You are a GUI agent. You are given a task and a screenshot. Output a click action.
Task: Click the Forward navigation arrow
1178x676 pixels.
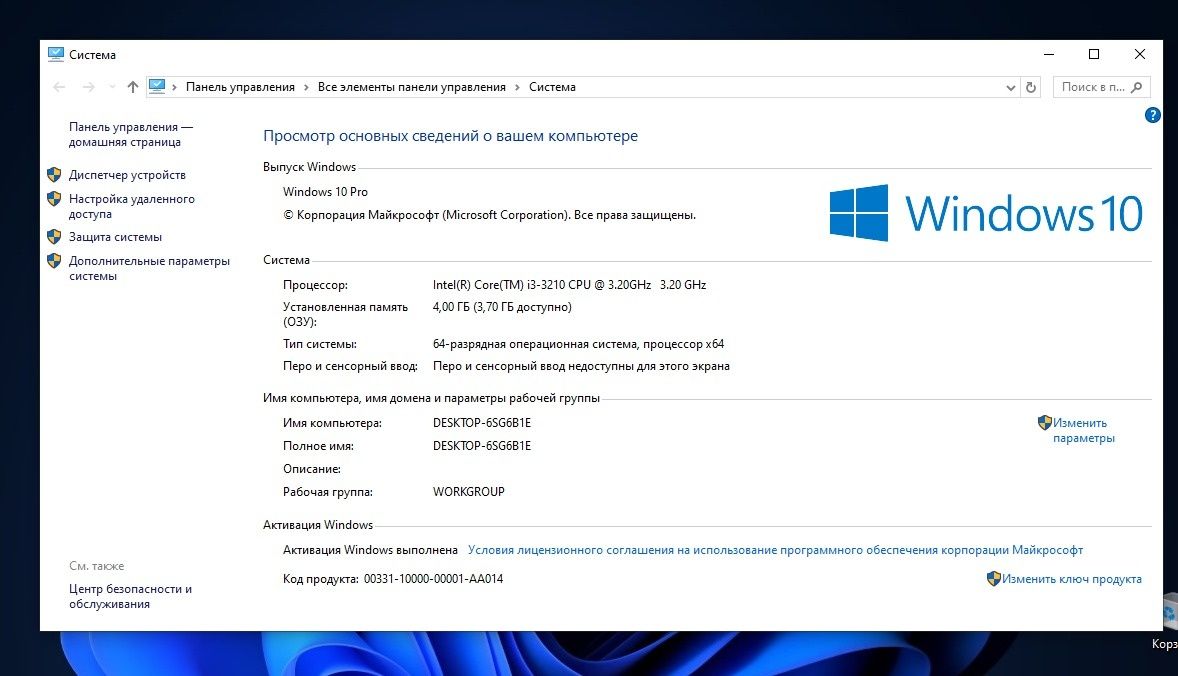click(x=89, y=87)
